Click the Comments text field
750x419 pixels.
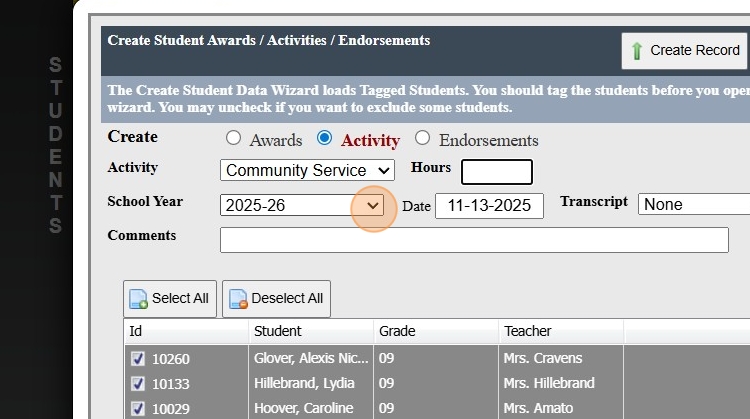(x=474, y=240)
